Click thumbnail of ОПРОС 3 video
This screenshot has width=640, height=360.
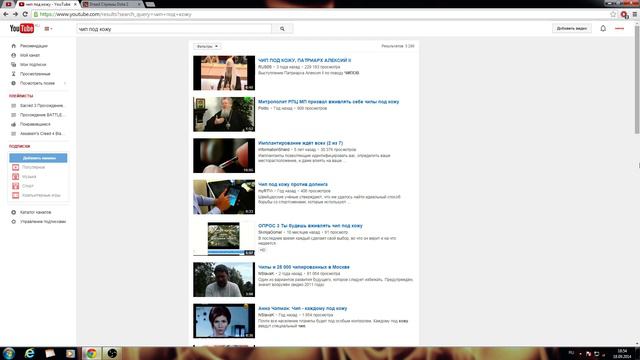224,238
